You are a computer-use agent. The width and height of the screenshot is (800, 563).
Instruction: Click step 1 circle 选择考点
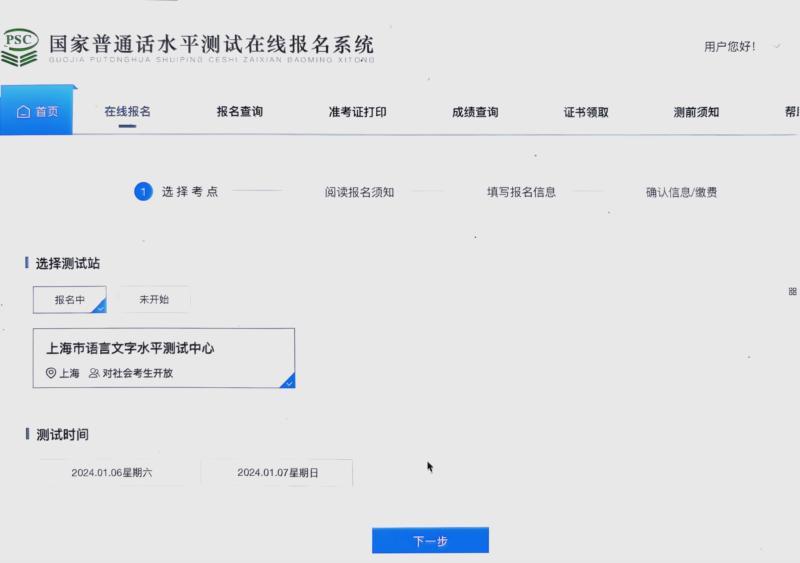click(143, 191)
